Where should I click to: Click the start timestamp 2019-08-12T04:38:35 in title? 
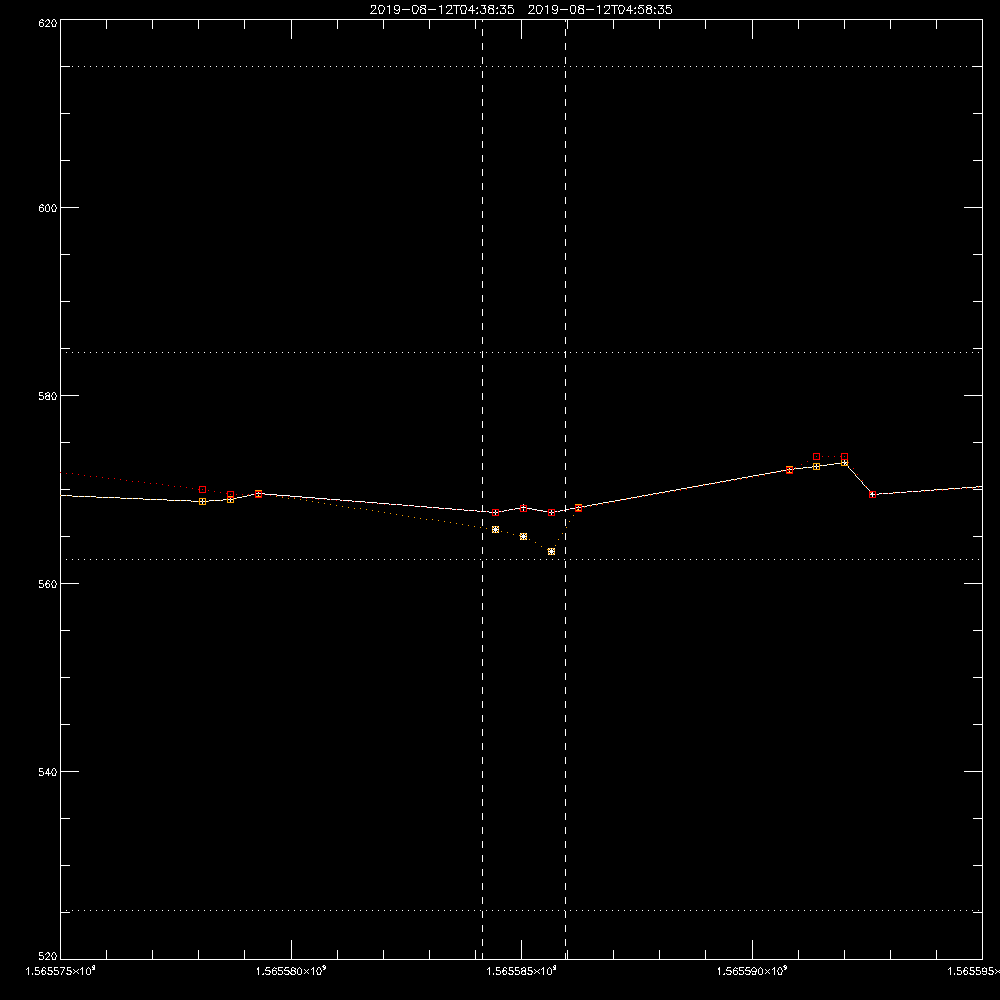click(x=442, y=10)
